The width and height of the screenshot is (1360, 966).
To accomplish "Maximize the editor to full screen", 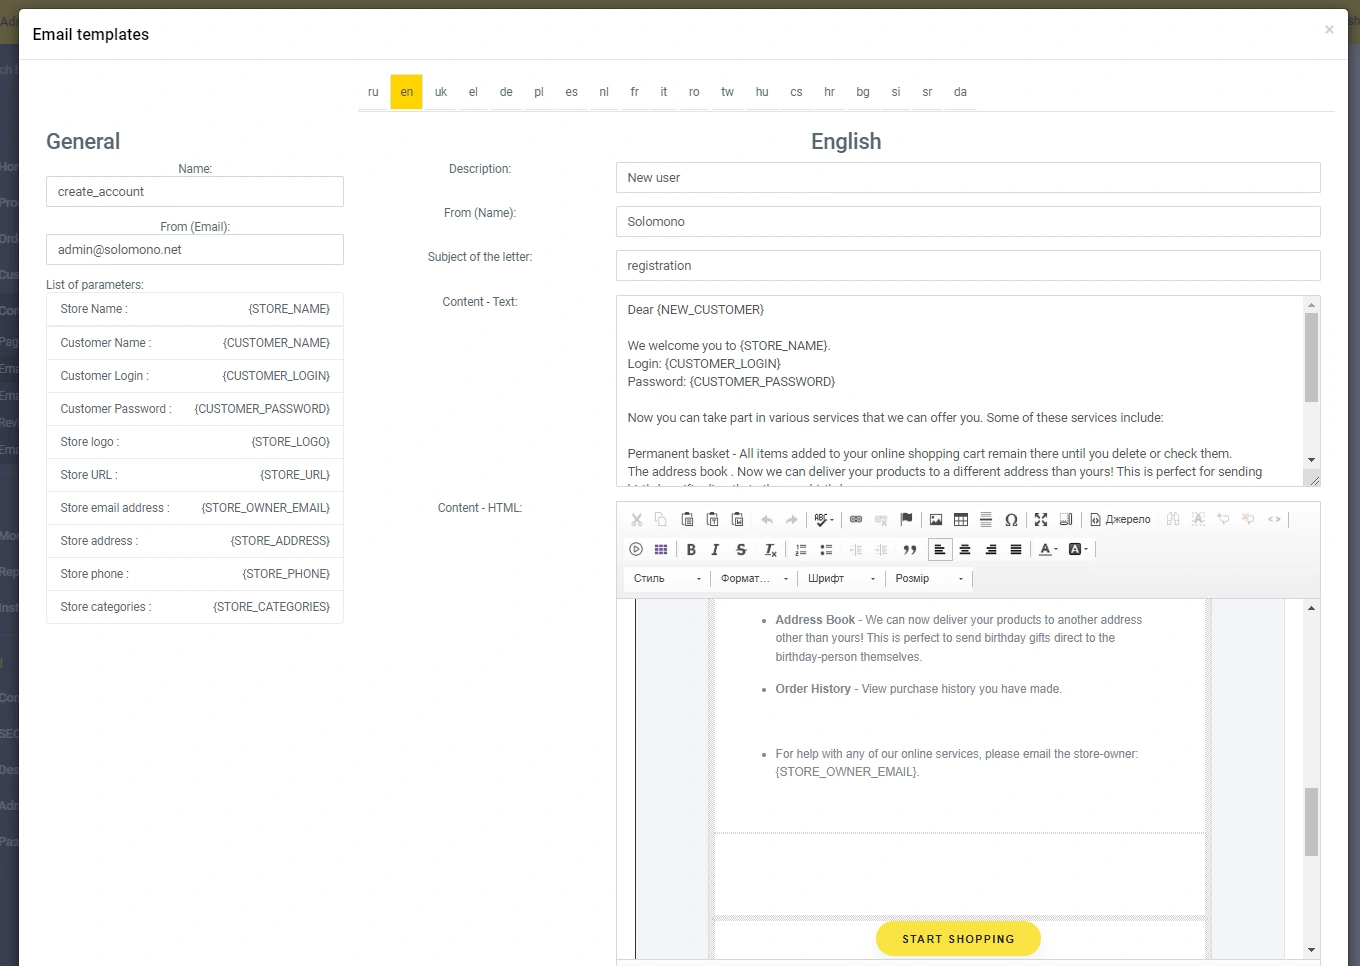I will 1041,520.
